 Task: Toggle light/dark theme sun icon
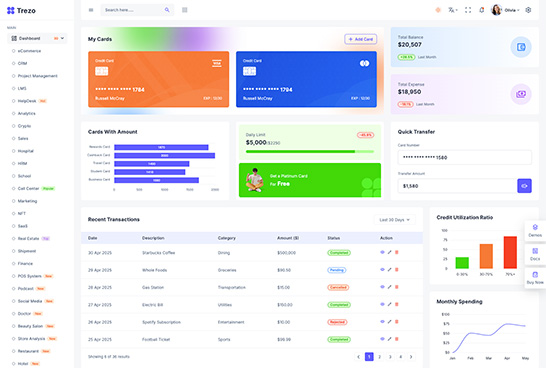(x=438, y=10)
